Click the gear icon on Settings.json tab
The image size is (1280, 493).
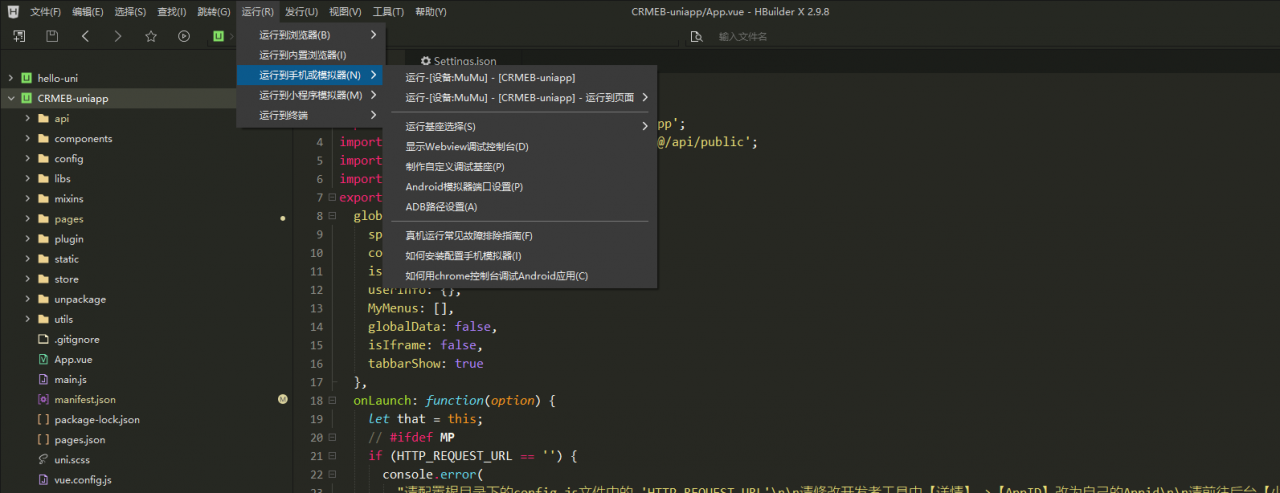coord(425,61)
